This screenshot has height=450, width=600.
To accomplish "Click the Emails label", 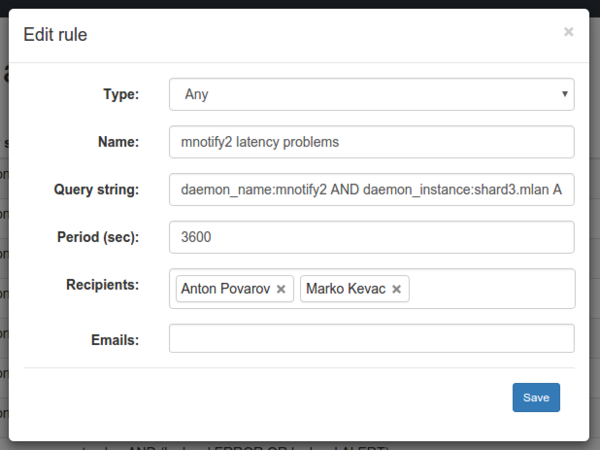I will 113,340.
